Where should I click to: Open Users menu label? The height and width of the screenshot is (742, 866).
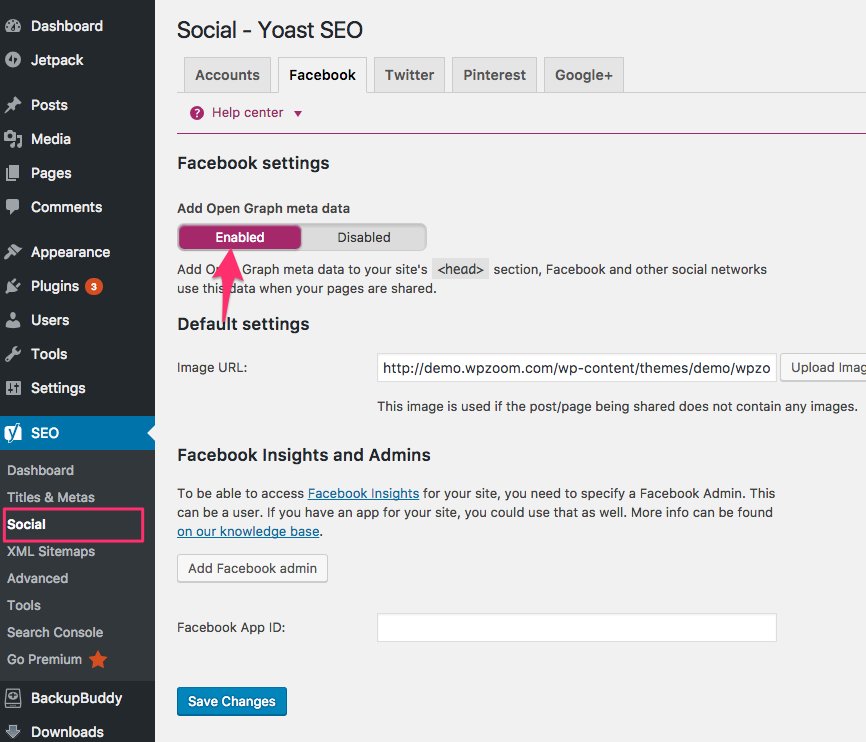click(x=50, y=320)
